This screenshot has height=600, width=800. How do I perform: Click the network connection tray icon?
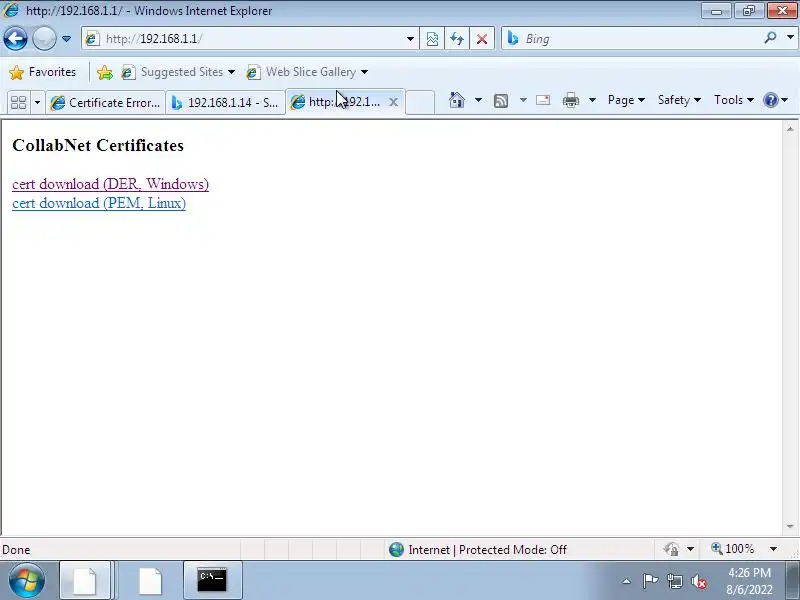pyautogui.click(x=675, y=581)
